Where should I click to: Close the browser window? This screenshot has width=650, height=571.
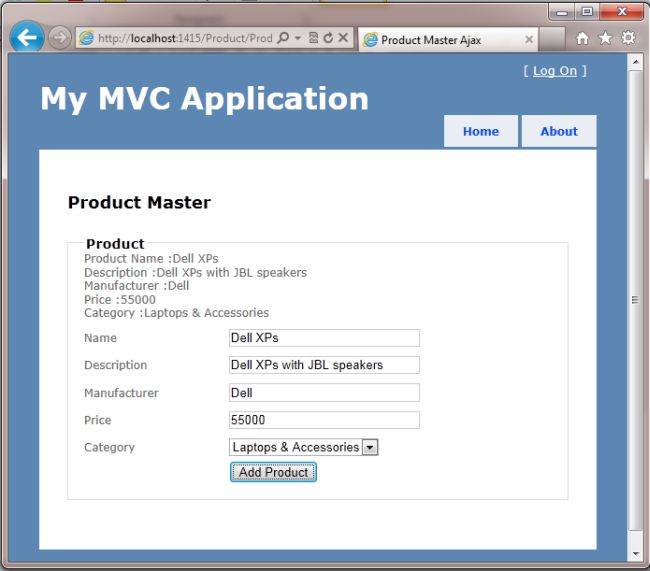click(x=621, y=12)
